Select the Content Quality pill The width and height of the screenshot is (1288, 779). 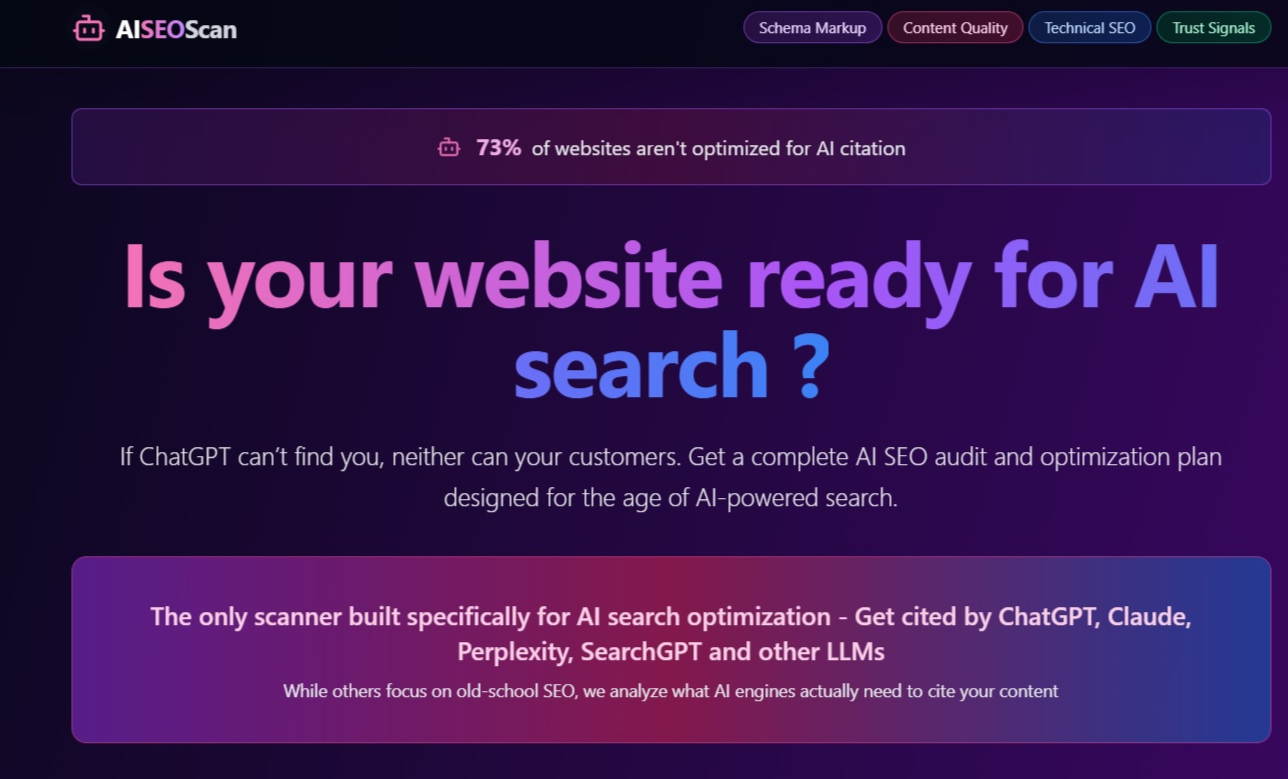tap(955, 28)
